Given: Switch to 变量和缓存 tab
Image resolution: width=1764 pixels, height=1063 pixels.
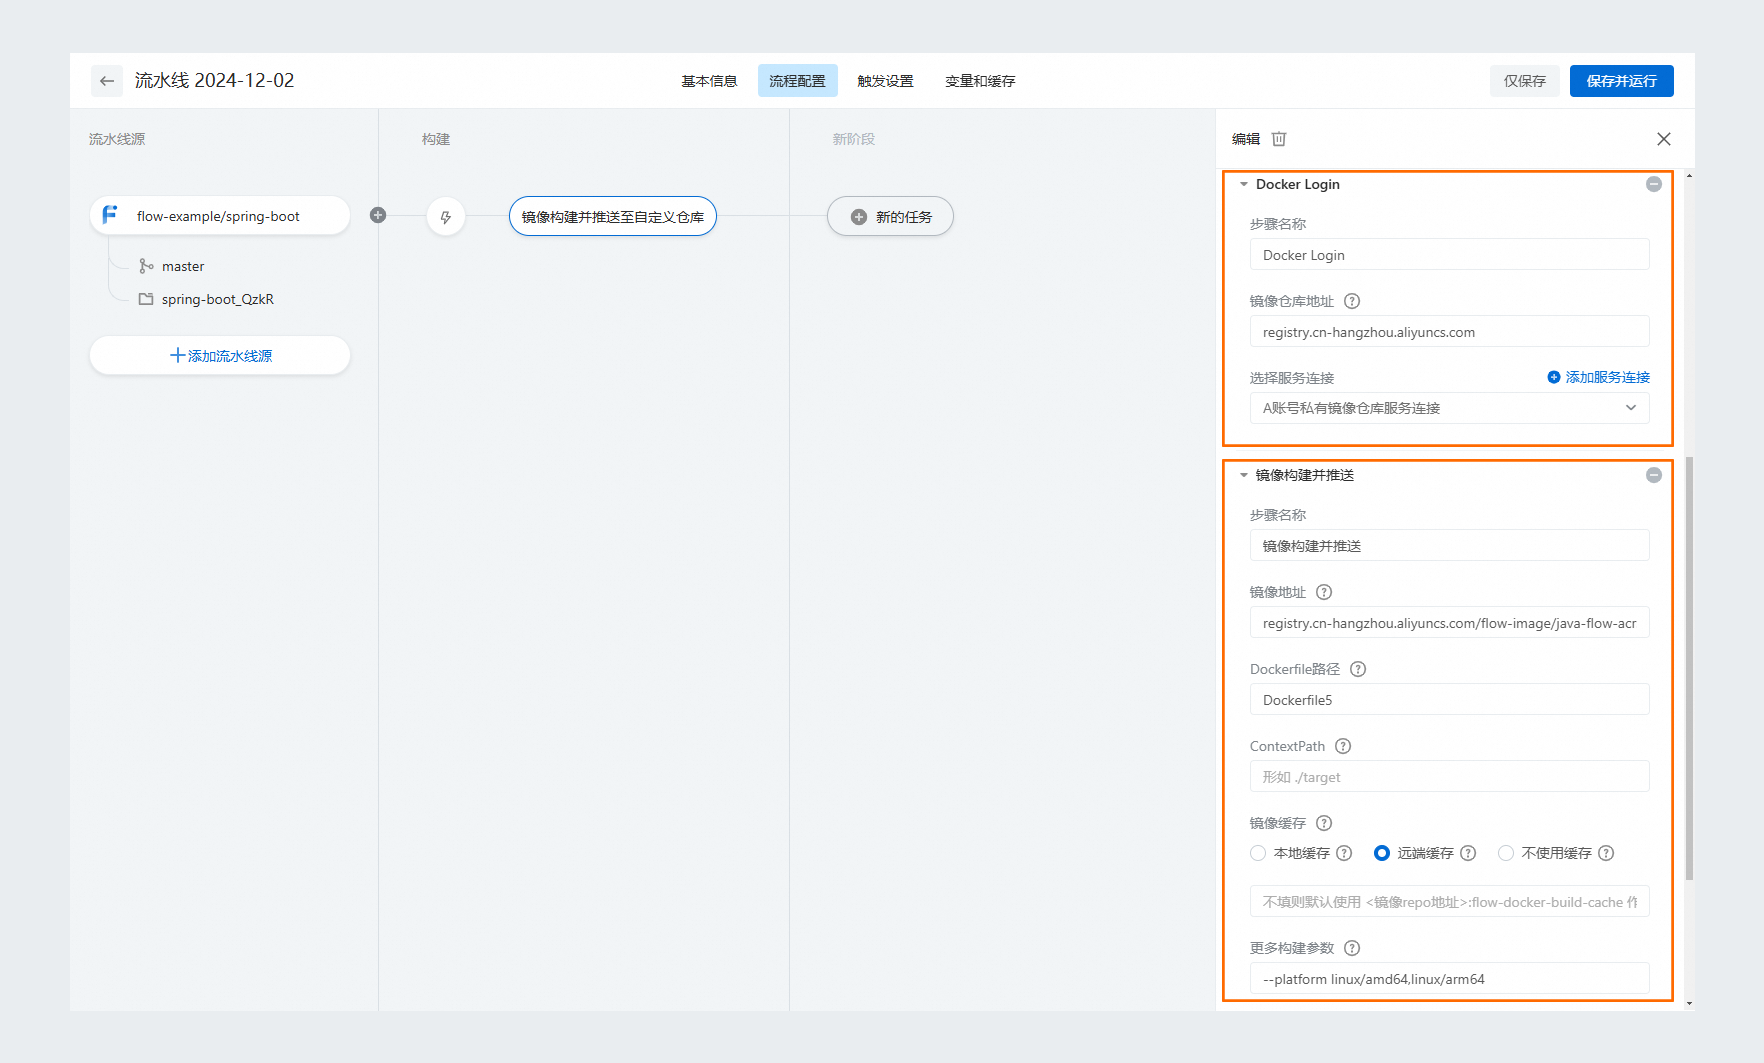Looking at the screenshot, I should click(x=980, y=81).
